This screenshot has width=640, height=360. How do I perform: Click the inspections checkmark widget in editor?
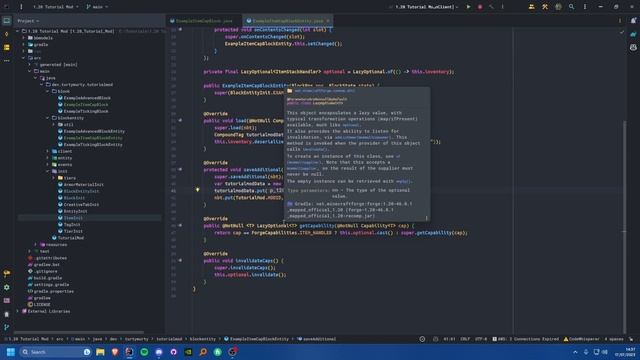pyautogui.click(x=622, y=32)
